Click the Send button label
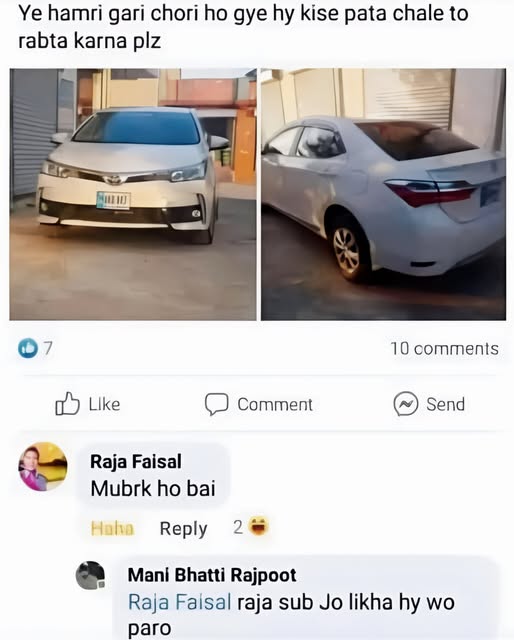514x640 pixels. point(445,404)
